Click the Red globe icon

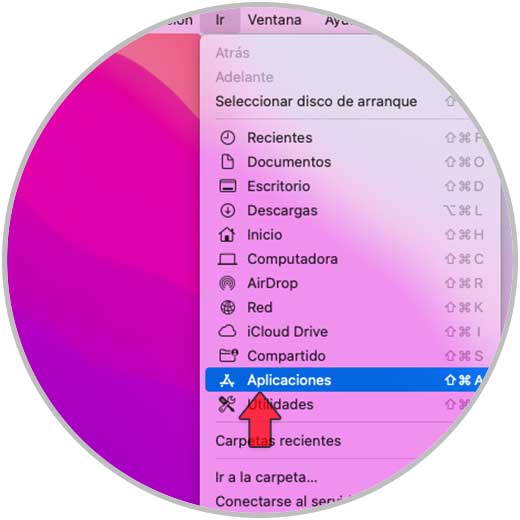tap(228, 307)
